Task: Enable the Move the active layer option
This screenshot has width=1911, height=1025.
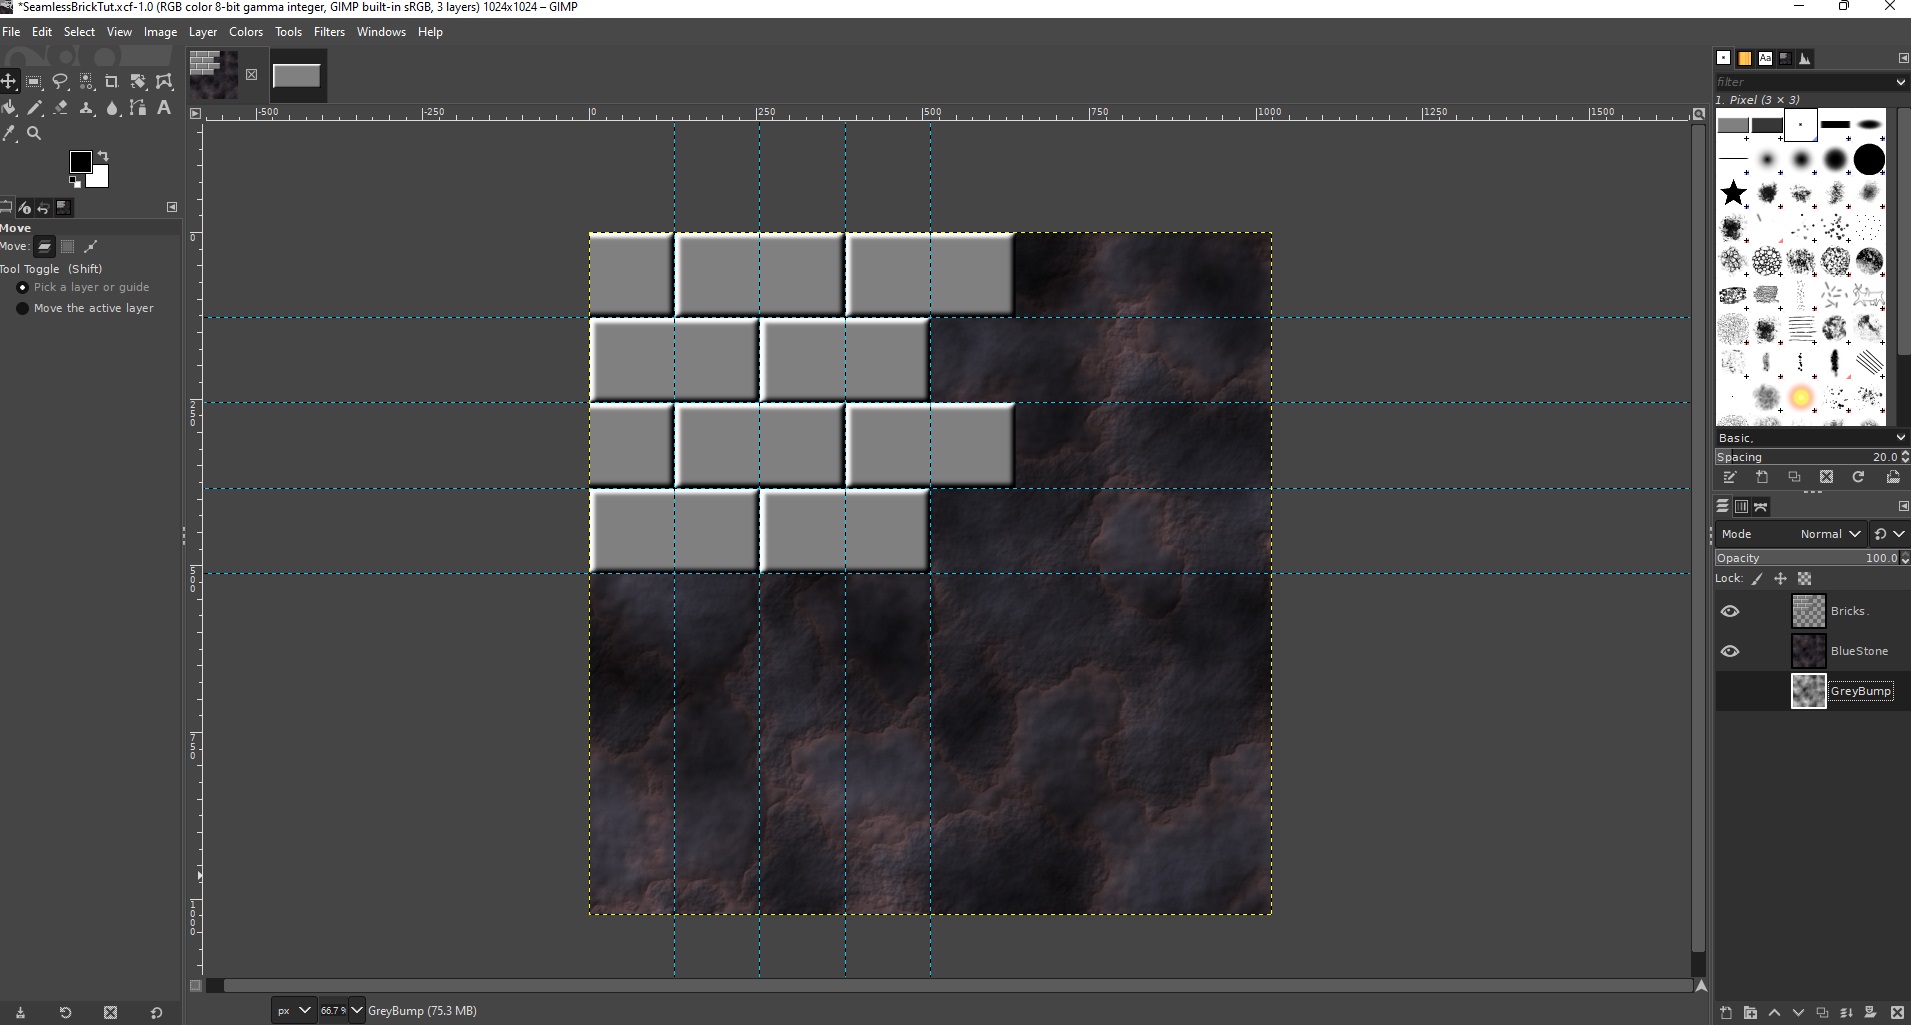Action: pyautogui.click(x=22, y=309)
